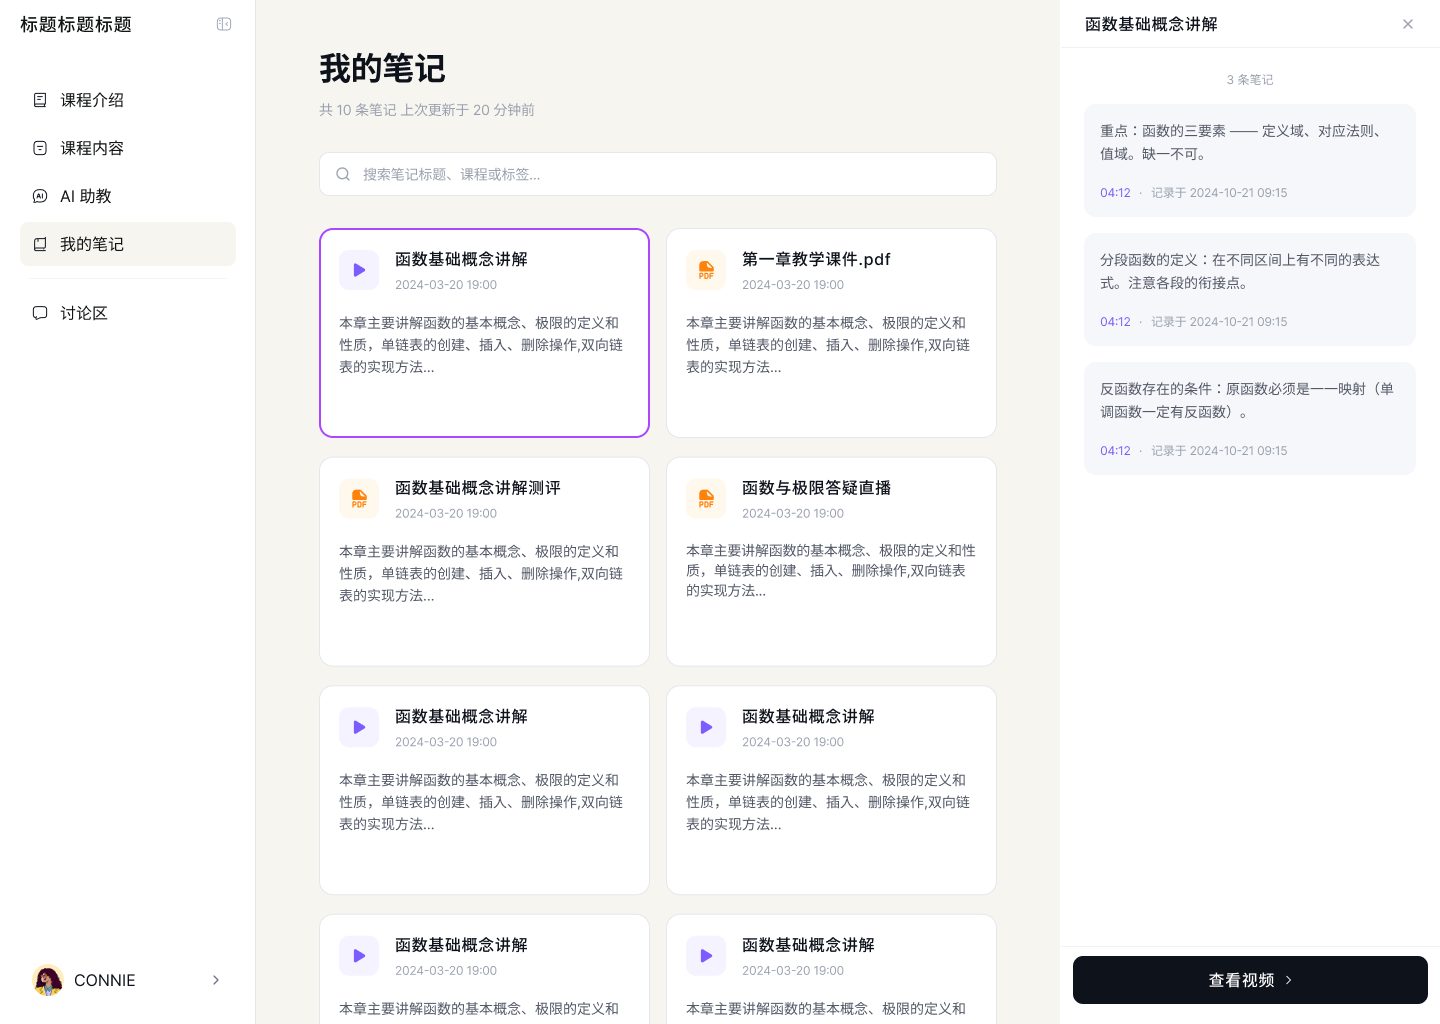1440x1024 pixels.
Task: Click the 课程介绍 icon in sidebar
Action: (x=40, y=100)
